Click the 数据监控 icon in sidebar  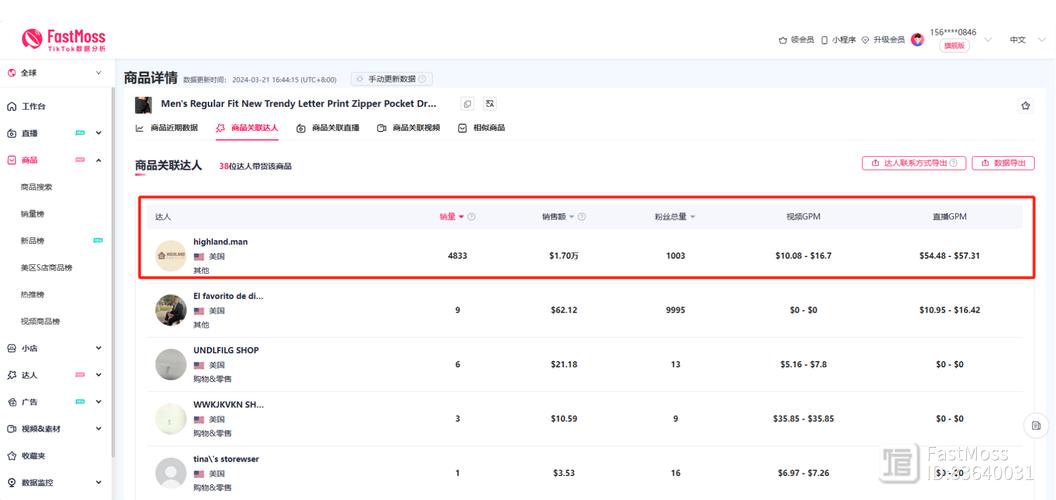(11, 482)
